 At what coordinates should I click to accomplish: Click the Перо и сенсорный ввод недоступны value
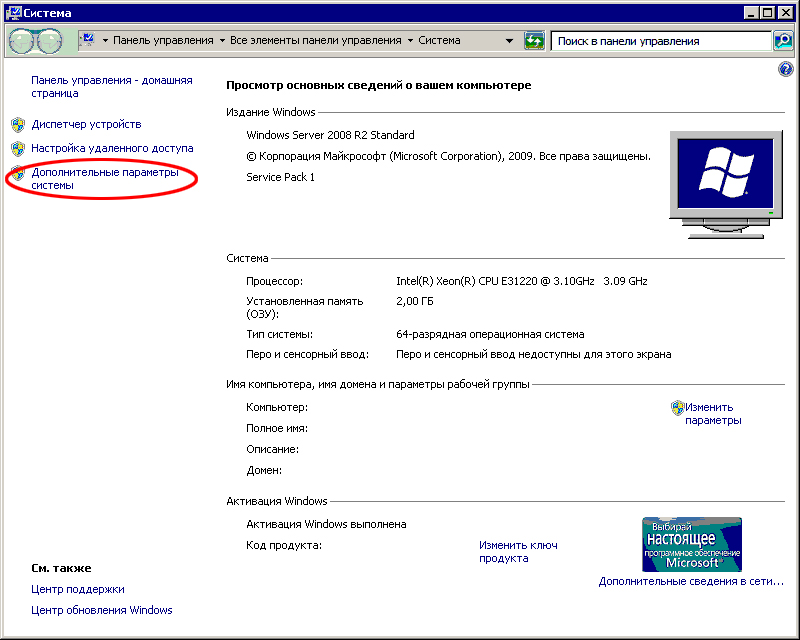point(533,355)
